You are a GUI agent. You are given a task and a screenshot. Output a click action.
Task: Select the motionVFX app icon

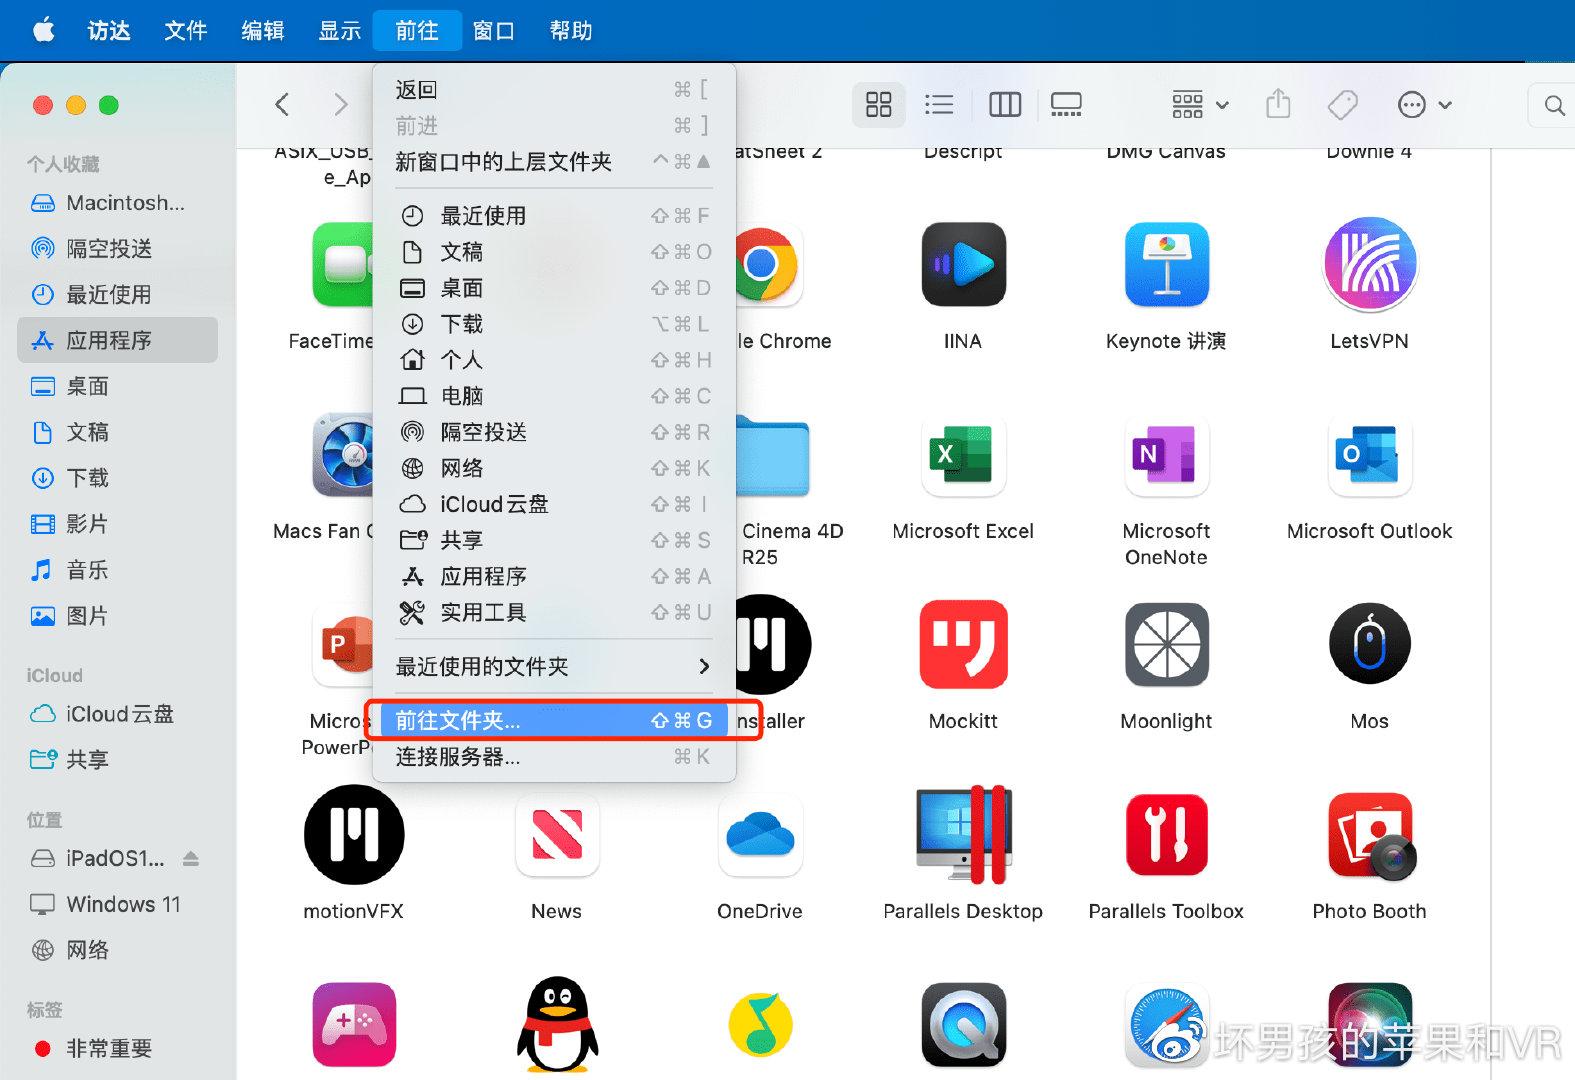tap(354, 835)
